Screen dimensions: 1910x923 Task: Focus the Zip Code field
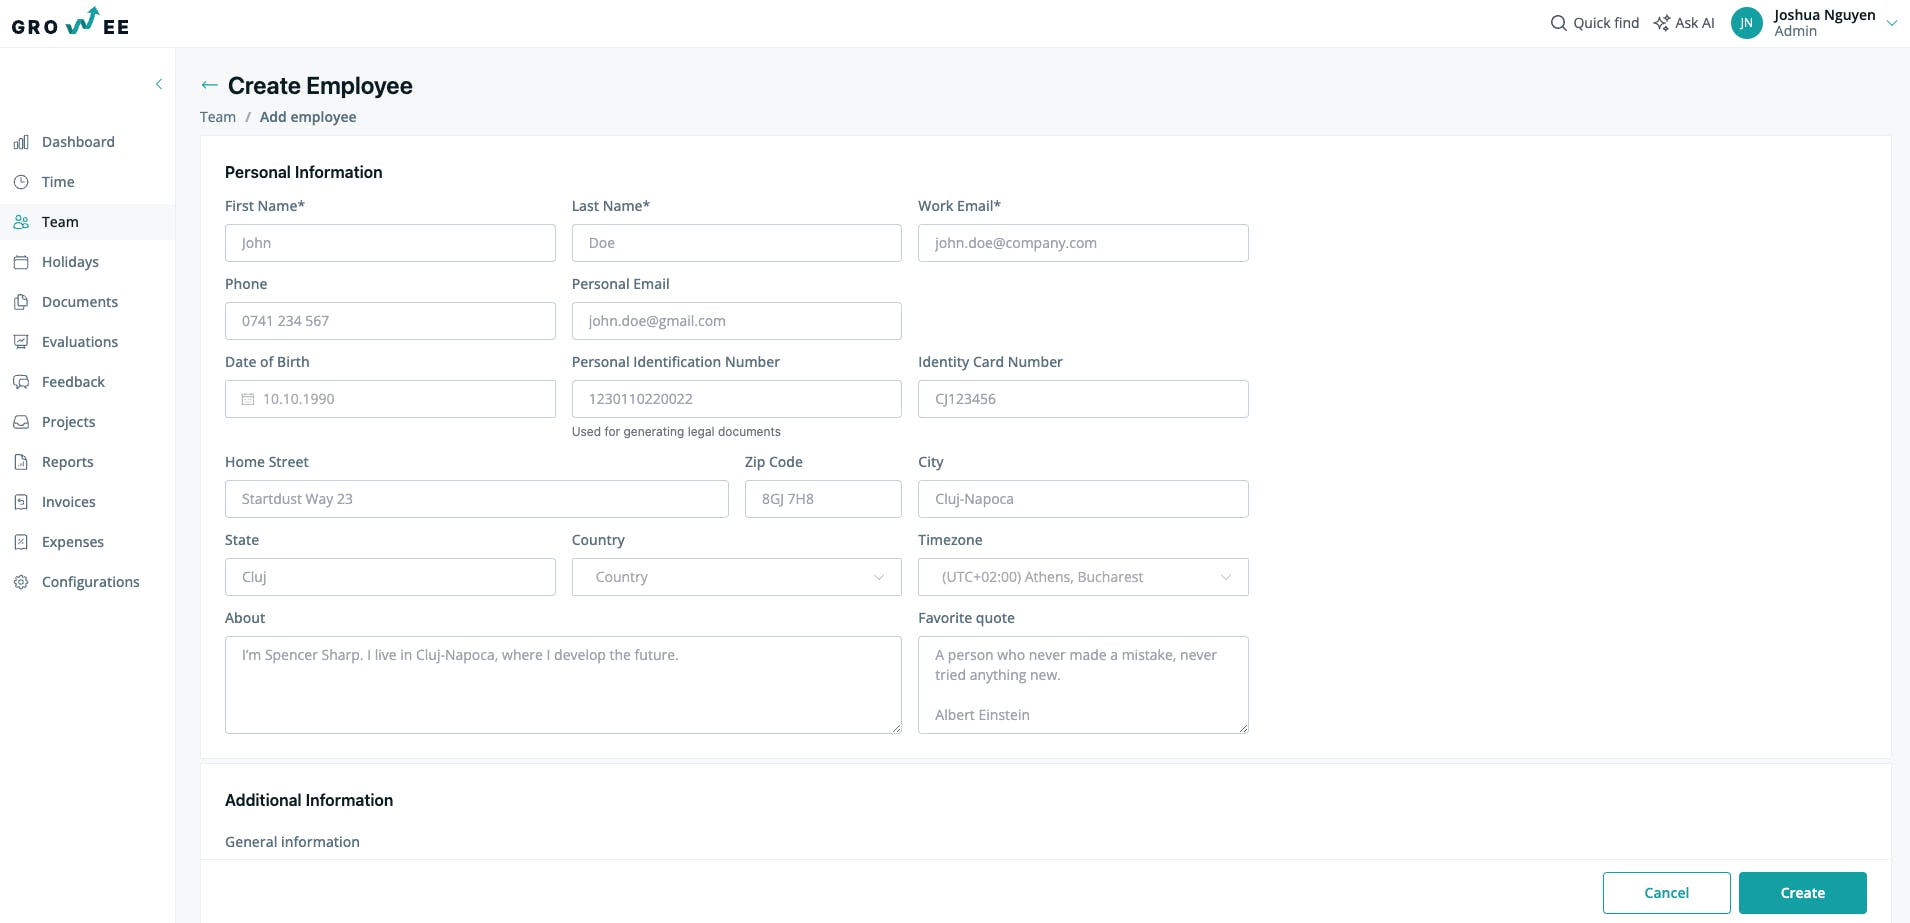[823, 499]
